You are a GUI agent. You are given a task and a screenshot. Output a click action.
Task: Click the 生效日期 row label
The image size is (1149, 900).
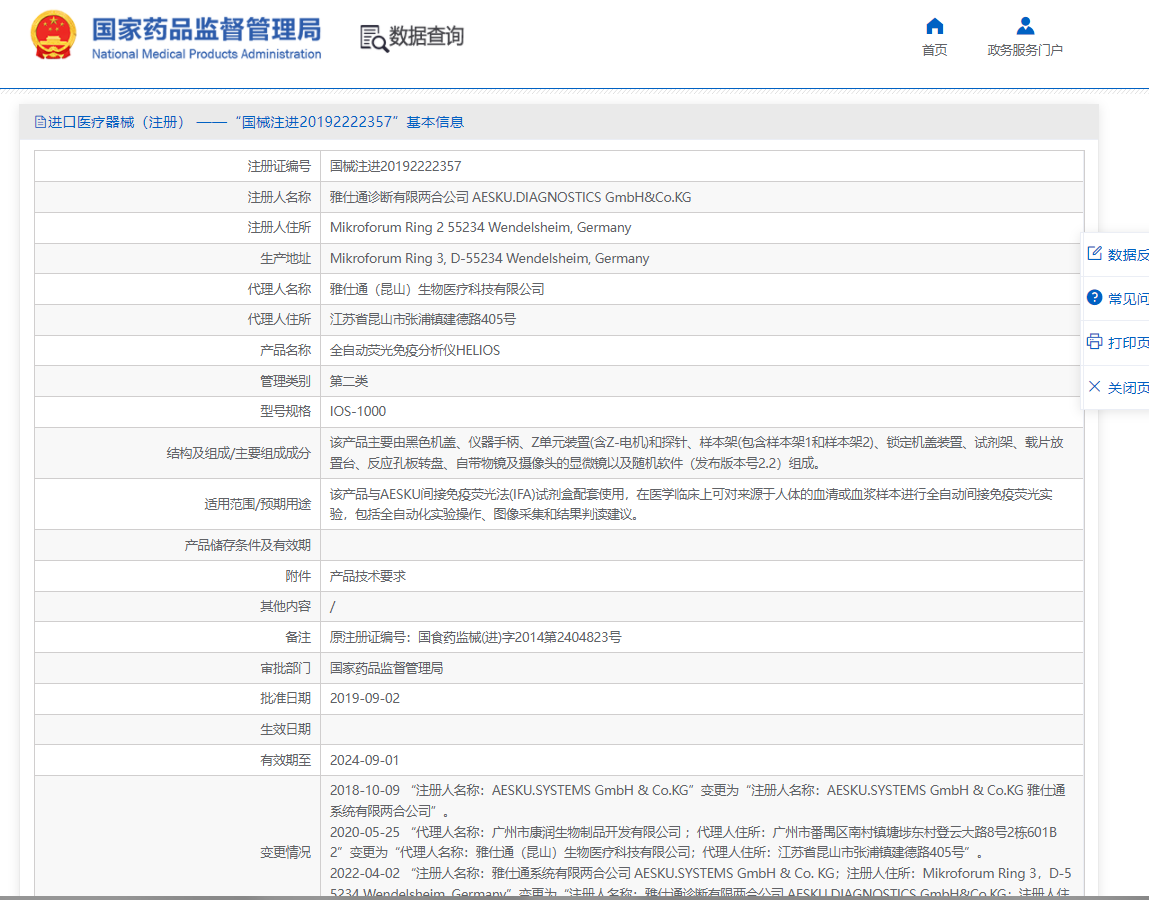286,729
